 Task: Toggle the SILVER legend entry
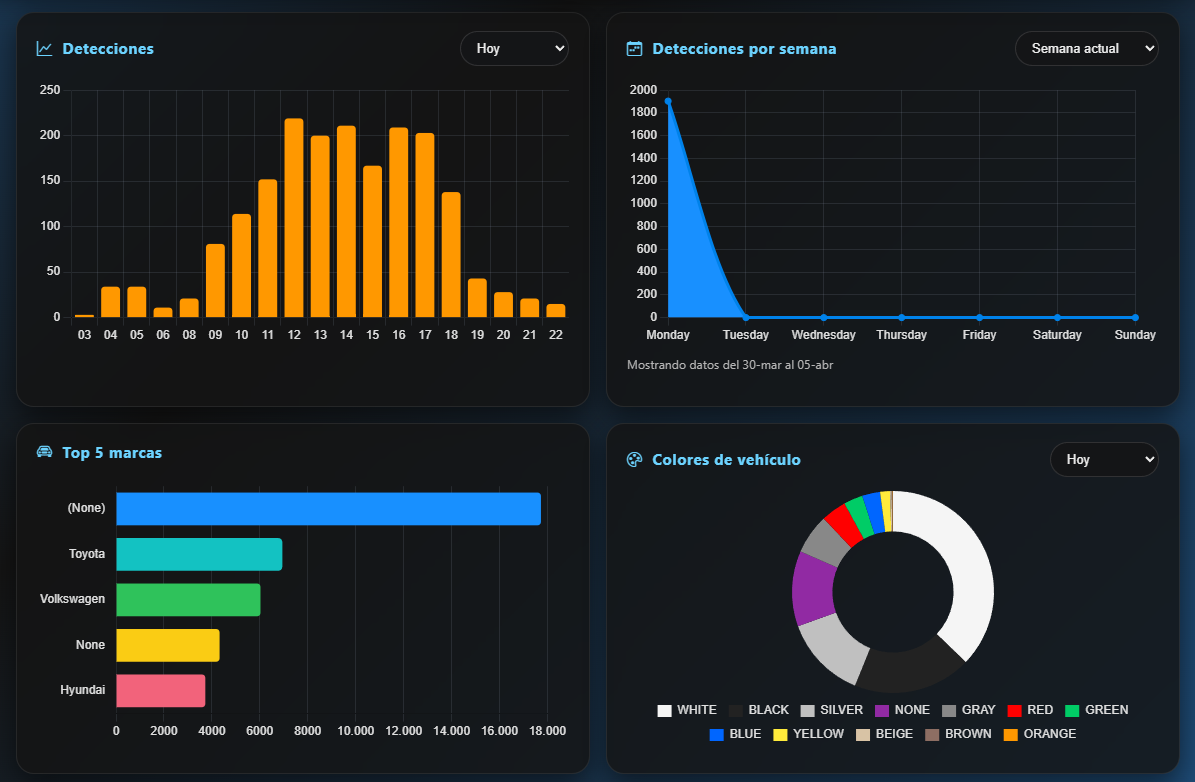(x=831, y=710)
